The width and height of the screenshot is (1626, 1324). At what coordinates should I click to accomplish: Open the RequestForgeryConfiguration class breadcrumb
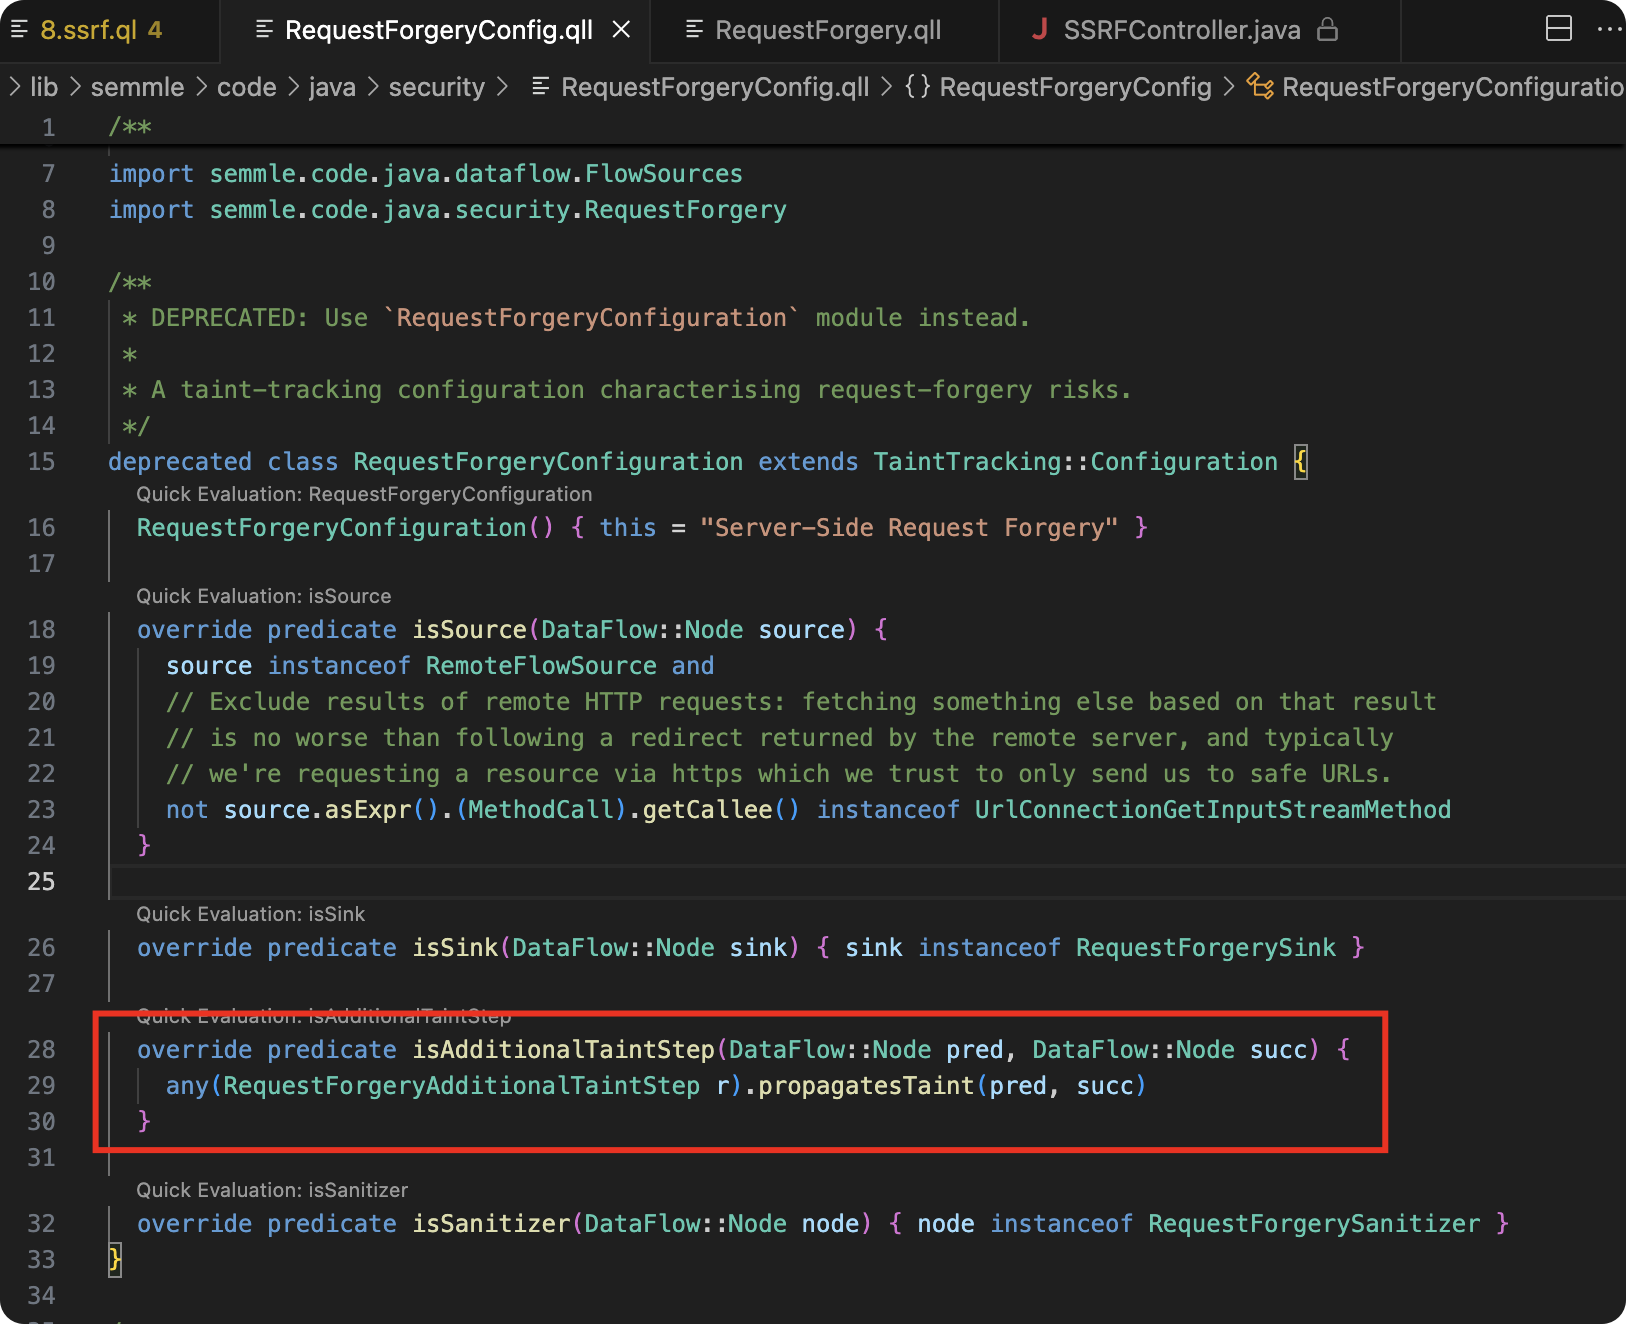point(1453,87)
